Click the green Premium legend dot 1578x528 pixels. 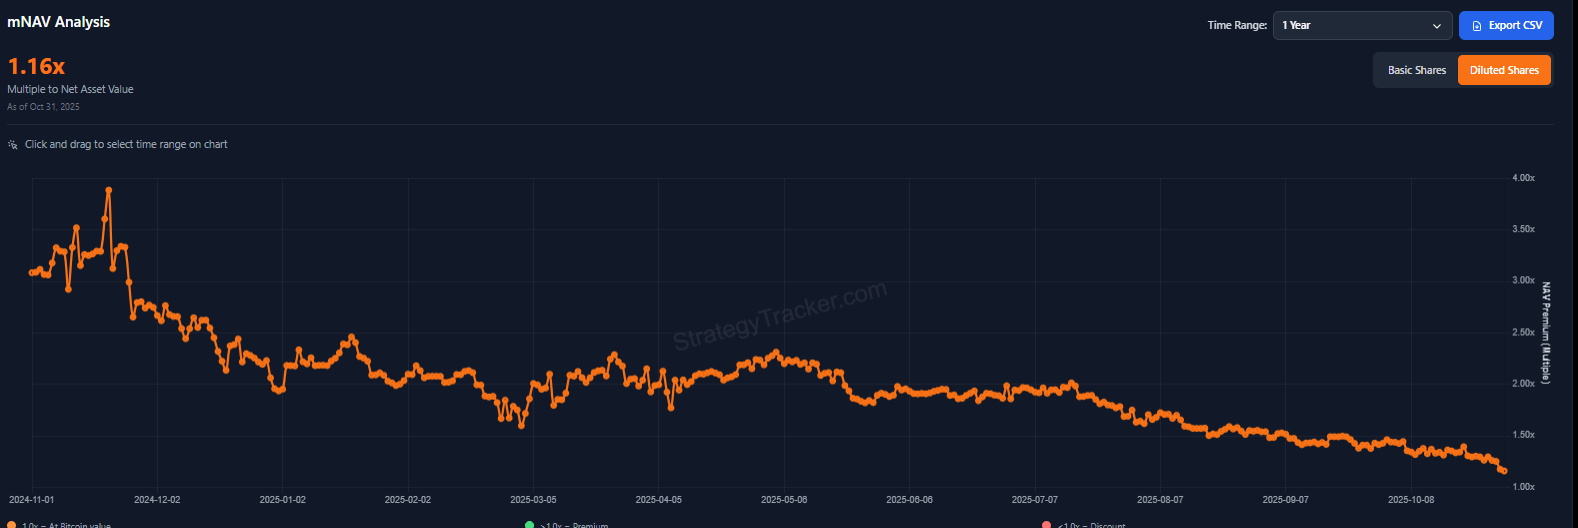529,524
